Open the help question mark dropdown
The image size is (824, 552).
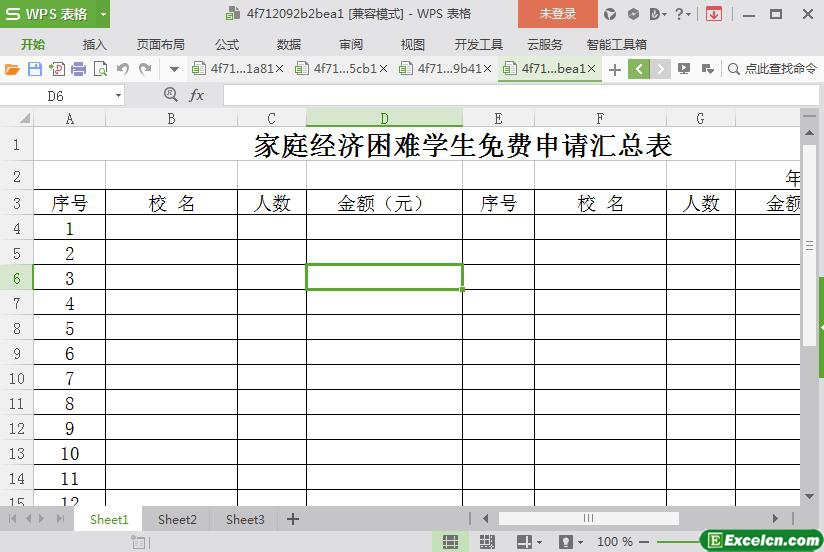click(x=682, y=14)
